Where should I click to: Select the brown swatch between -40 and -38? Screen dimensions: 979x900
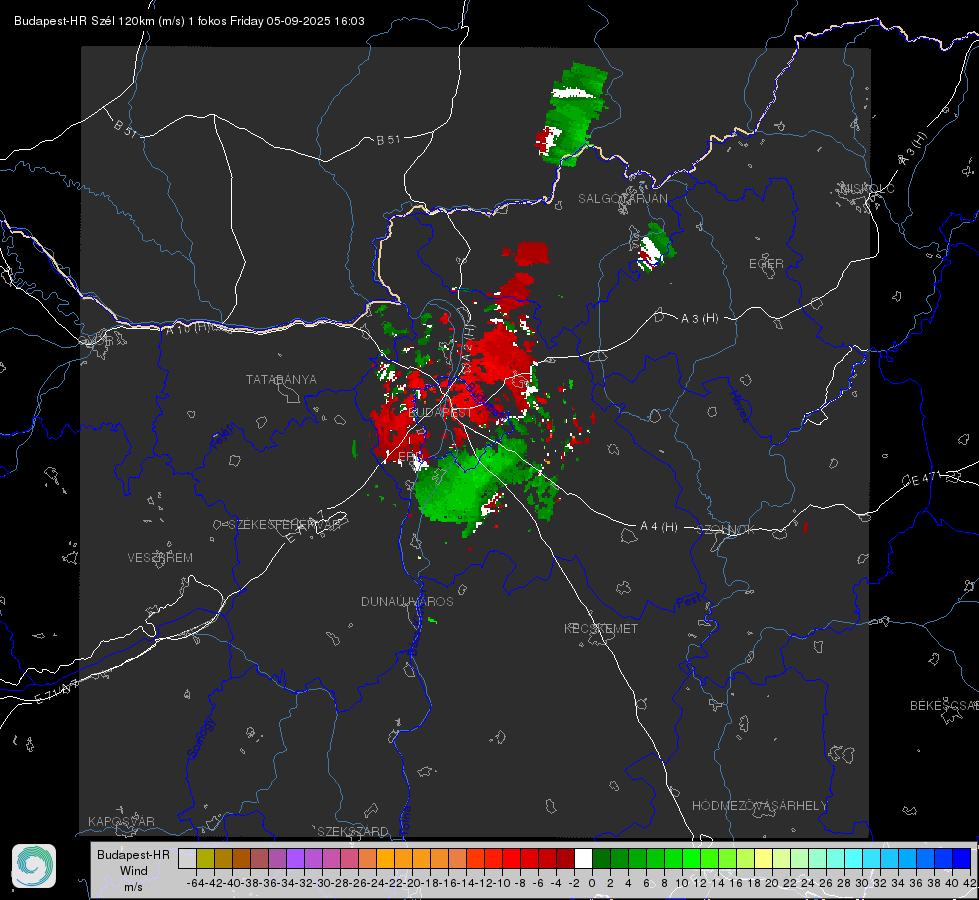click(242, 858)
